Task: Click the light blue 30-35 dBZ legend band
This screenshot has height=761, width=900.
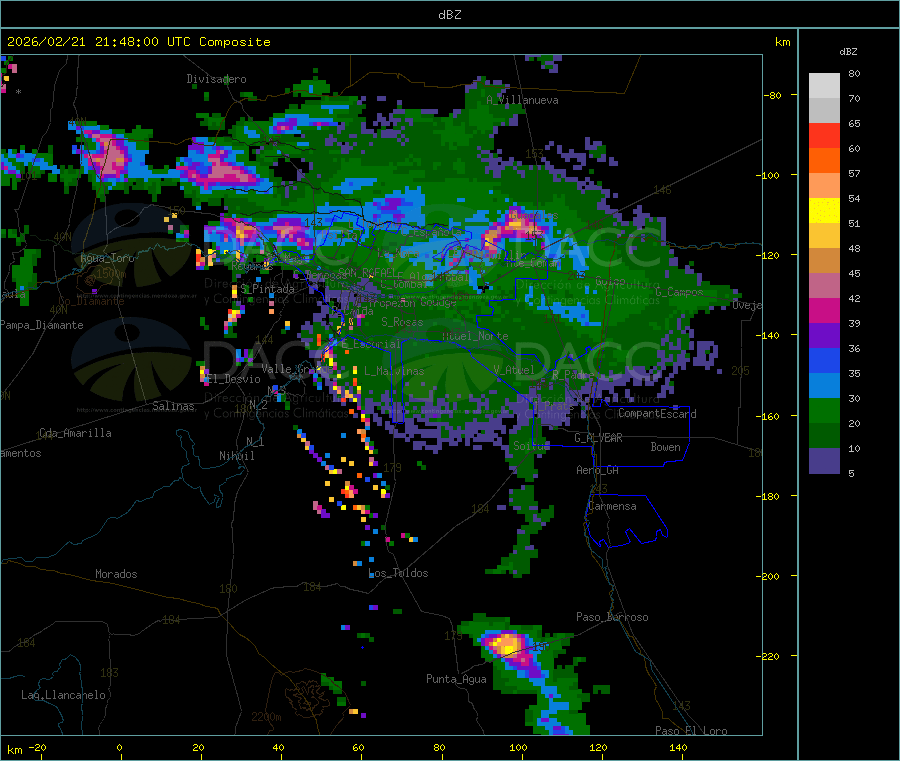Action: [x=824, y=386]
